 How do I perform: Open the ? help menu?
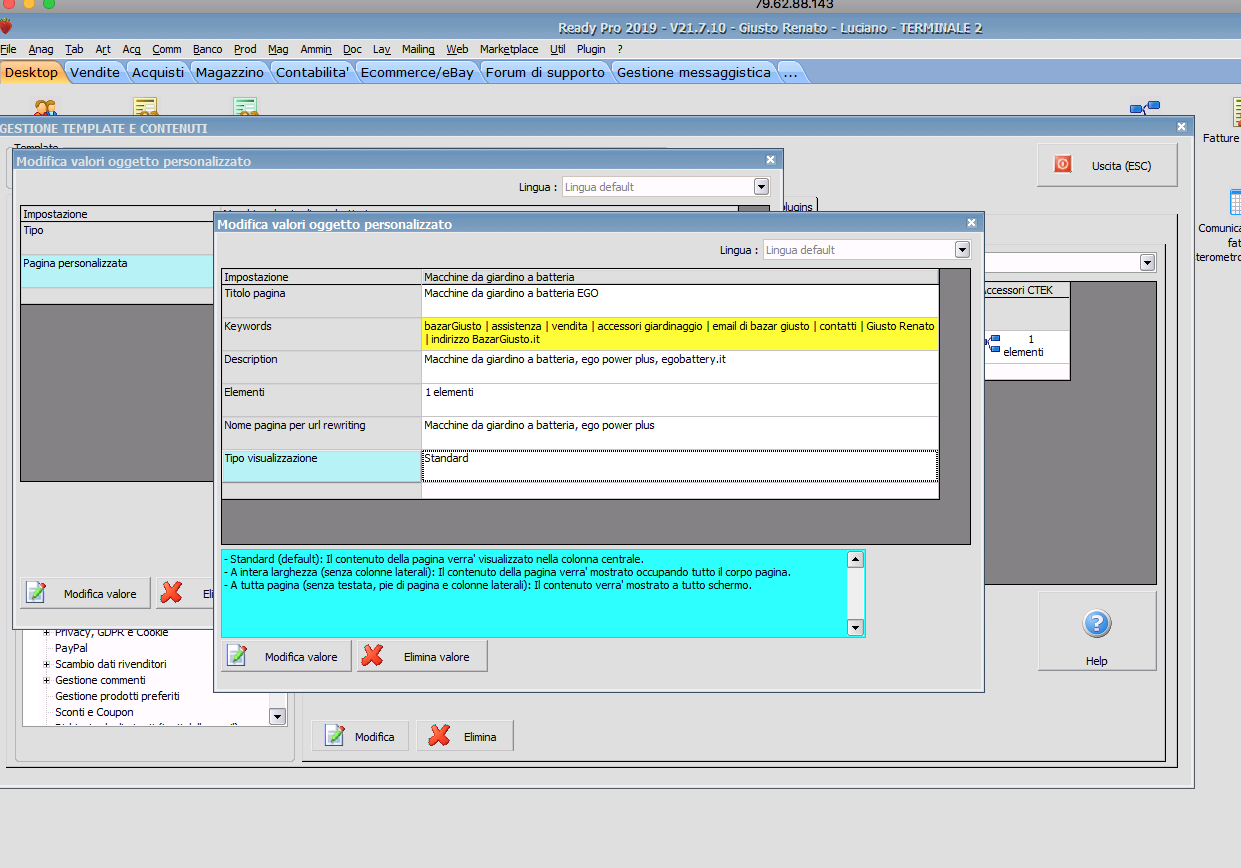click(x=620, y=49)
